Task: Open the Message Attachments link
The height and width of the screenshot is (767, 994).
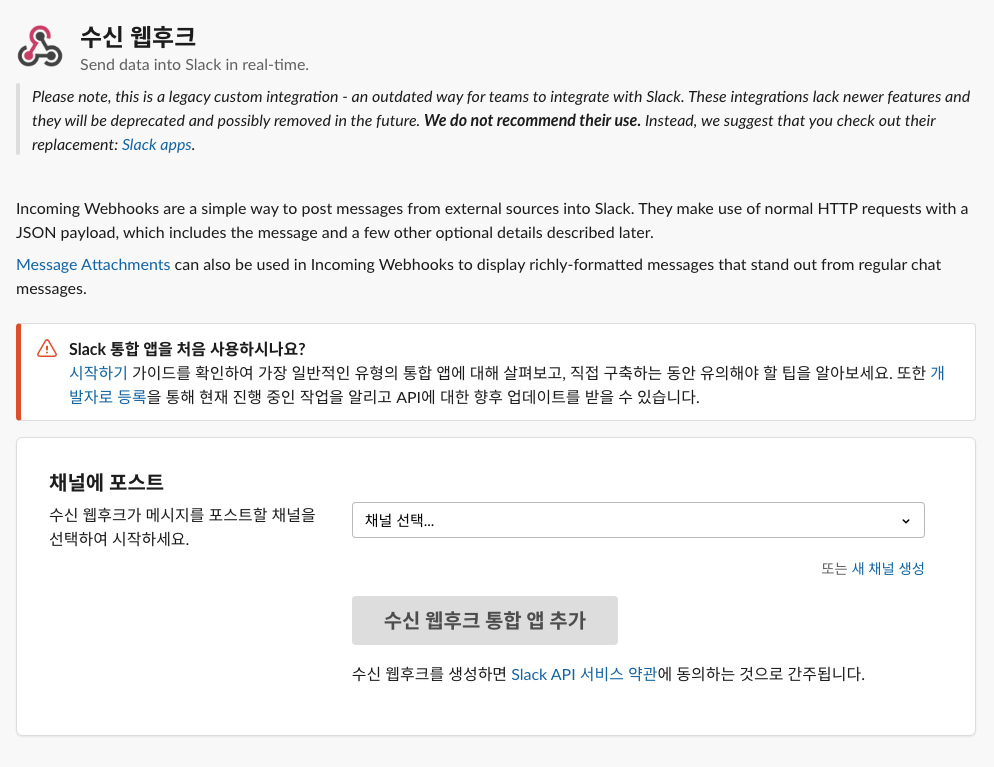Action: click(x=93, y=264)
